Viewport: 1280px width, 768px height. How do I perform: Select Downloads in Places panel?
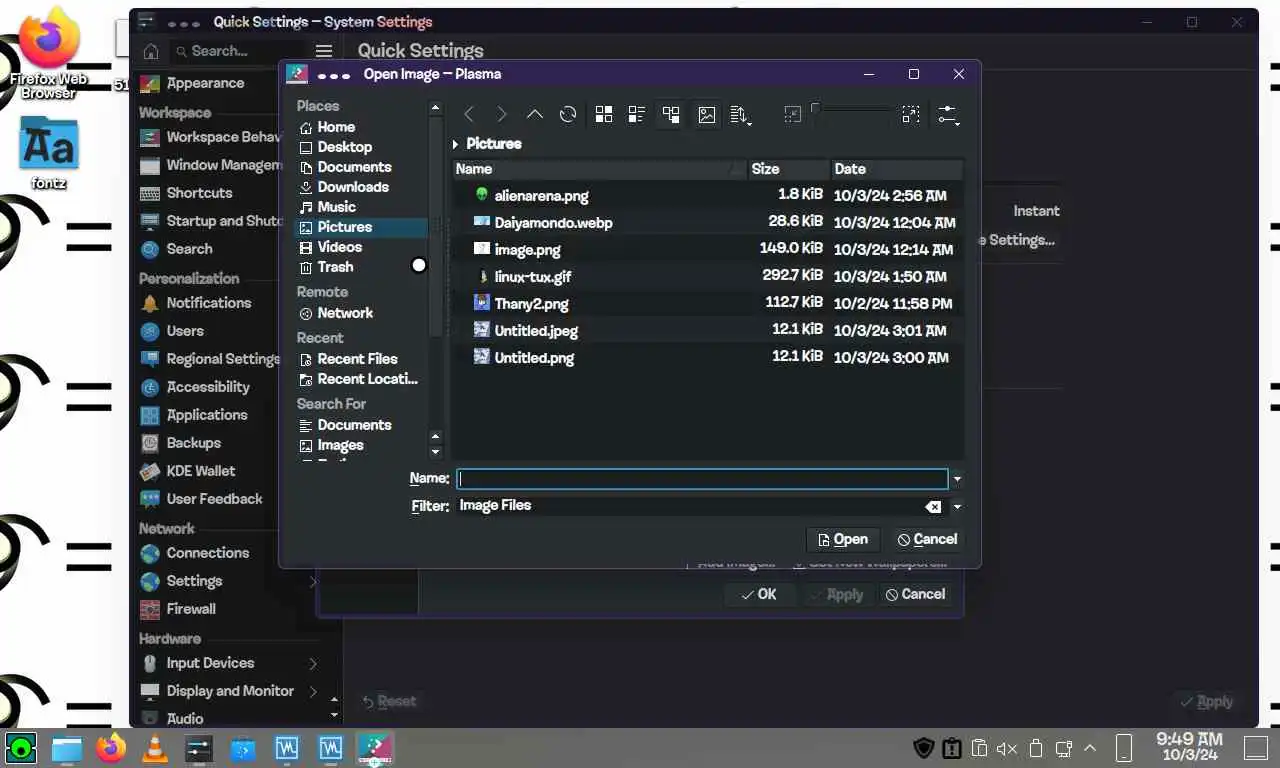(x=362, y=187)
